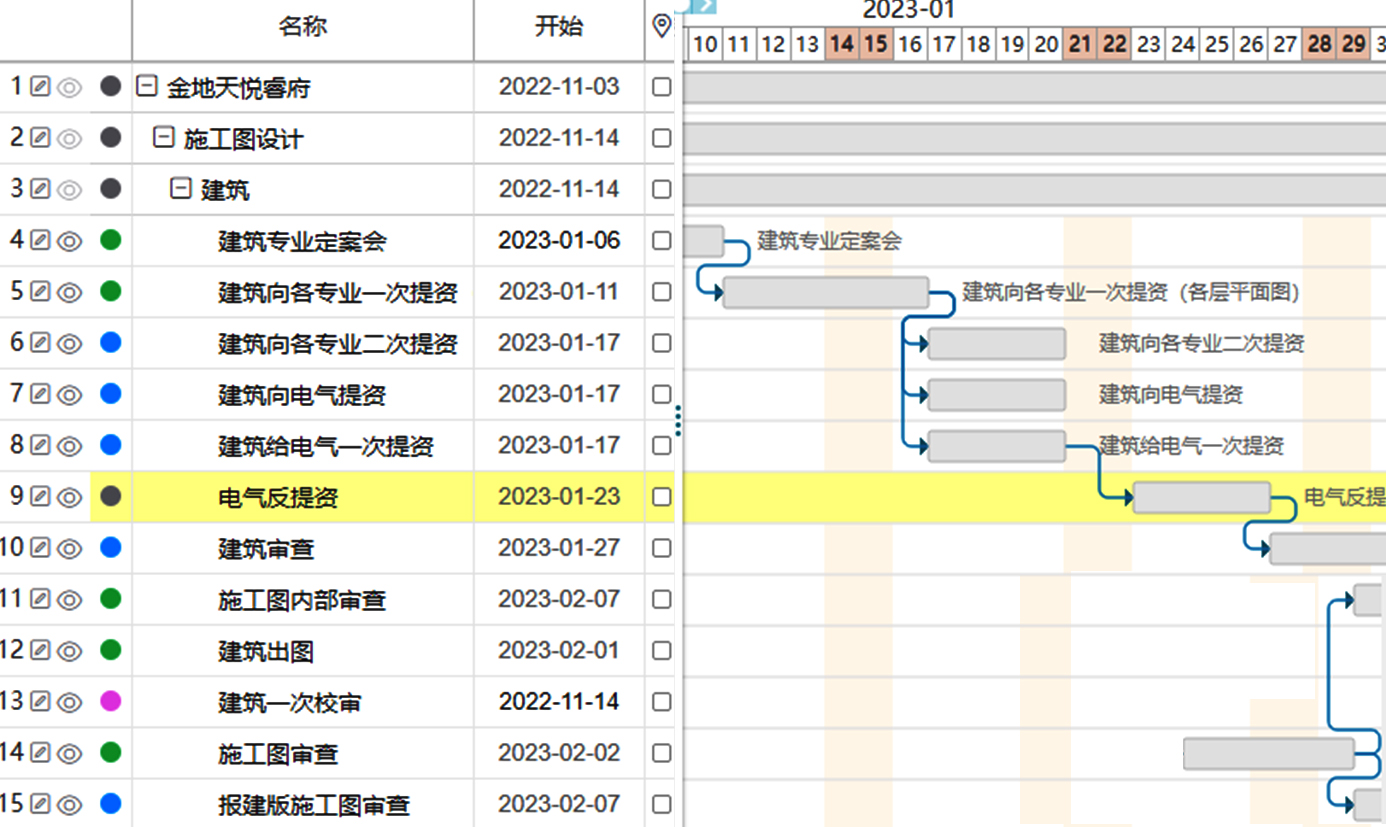Image resolution: width=1386 pixels, height=827 pixels.
Task: Select the task name 施工图内部审查
Action: click(x=302, y=601)
